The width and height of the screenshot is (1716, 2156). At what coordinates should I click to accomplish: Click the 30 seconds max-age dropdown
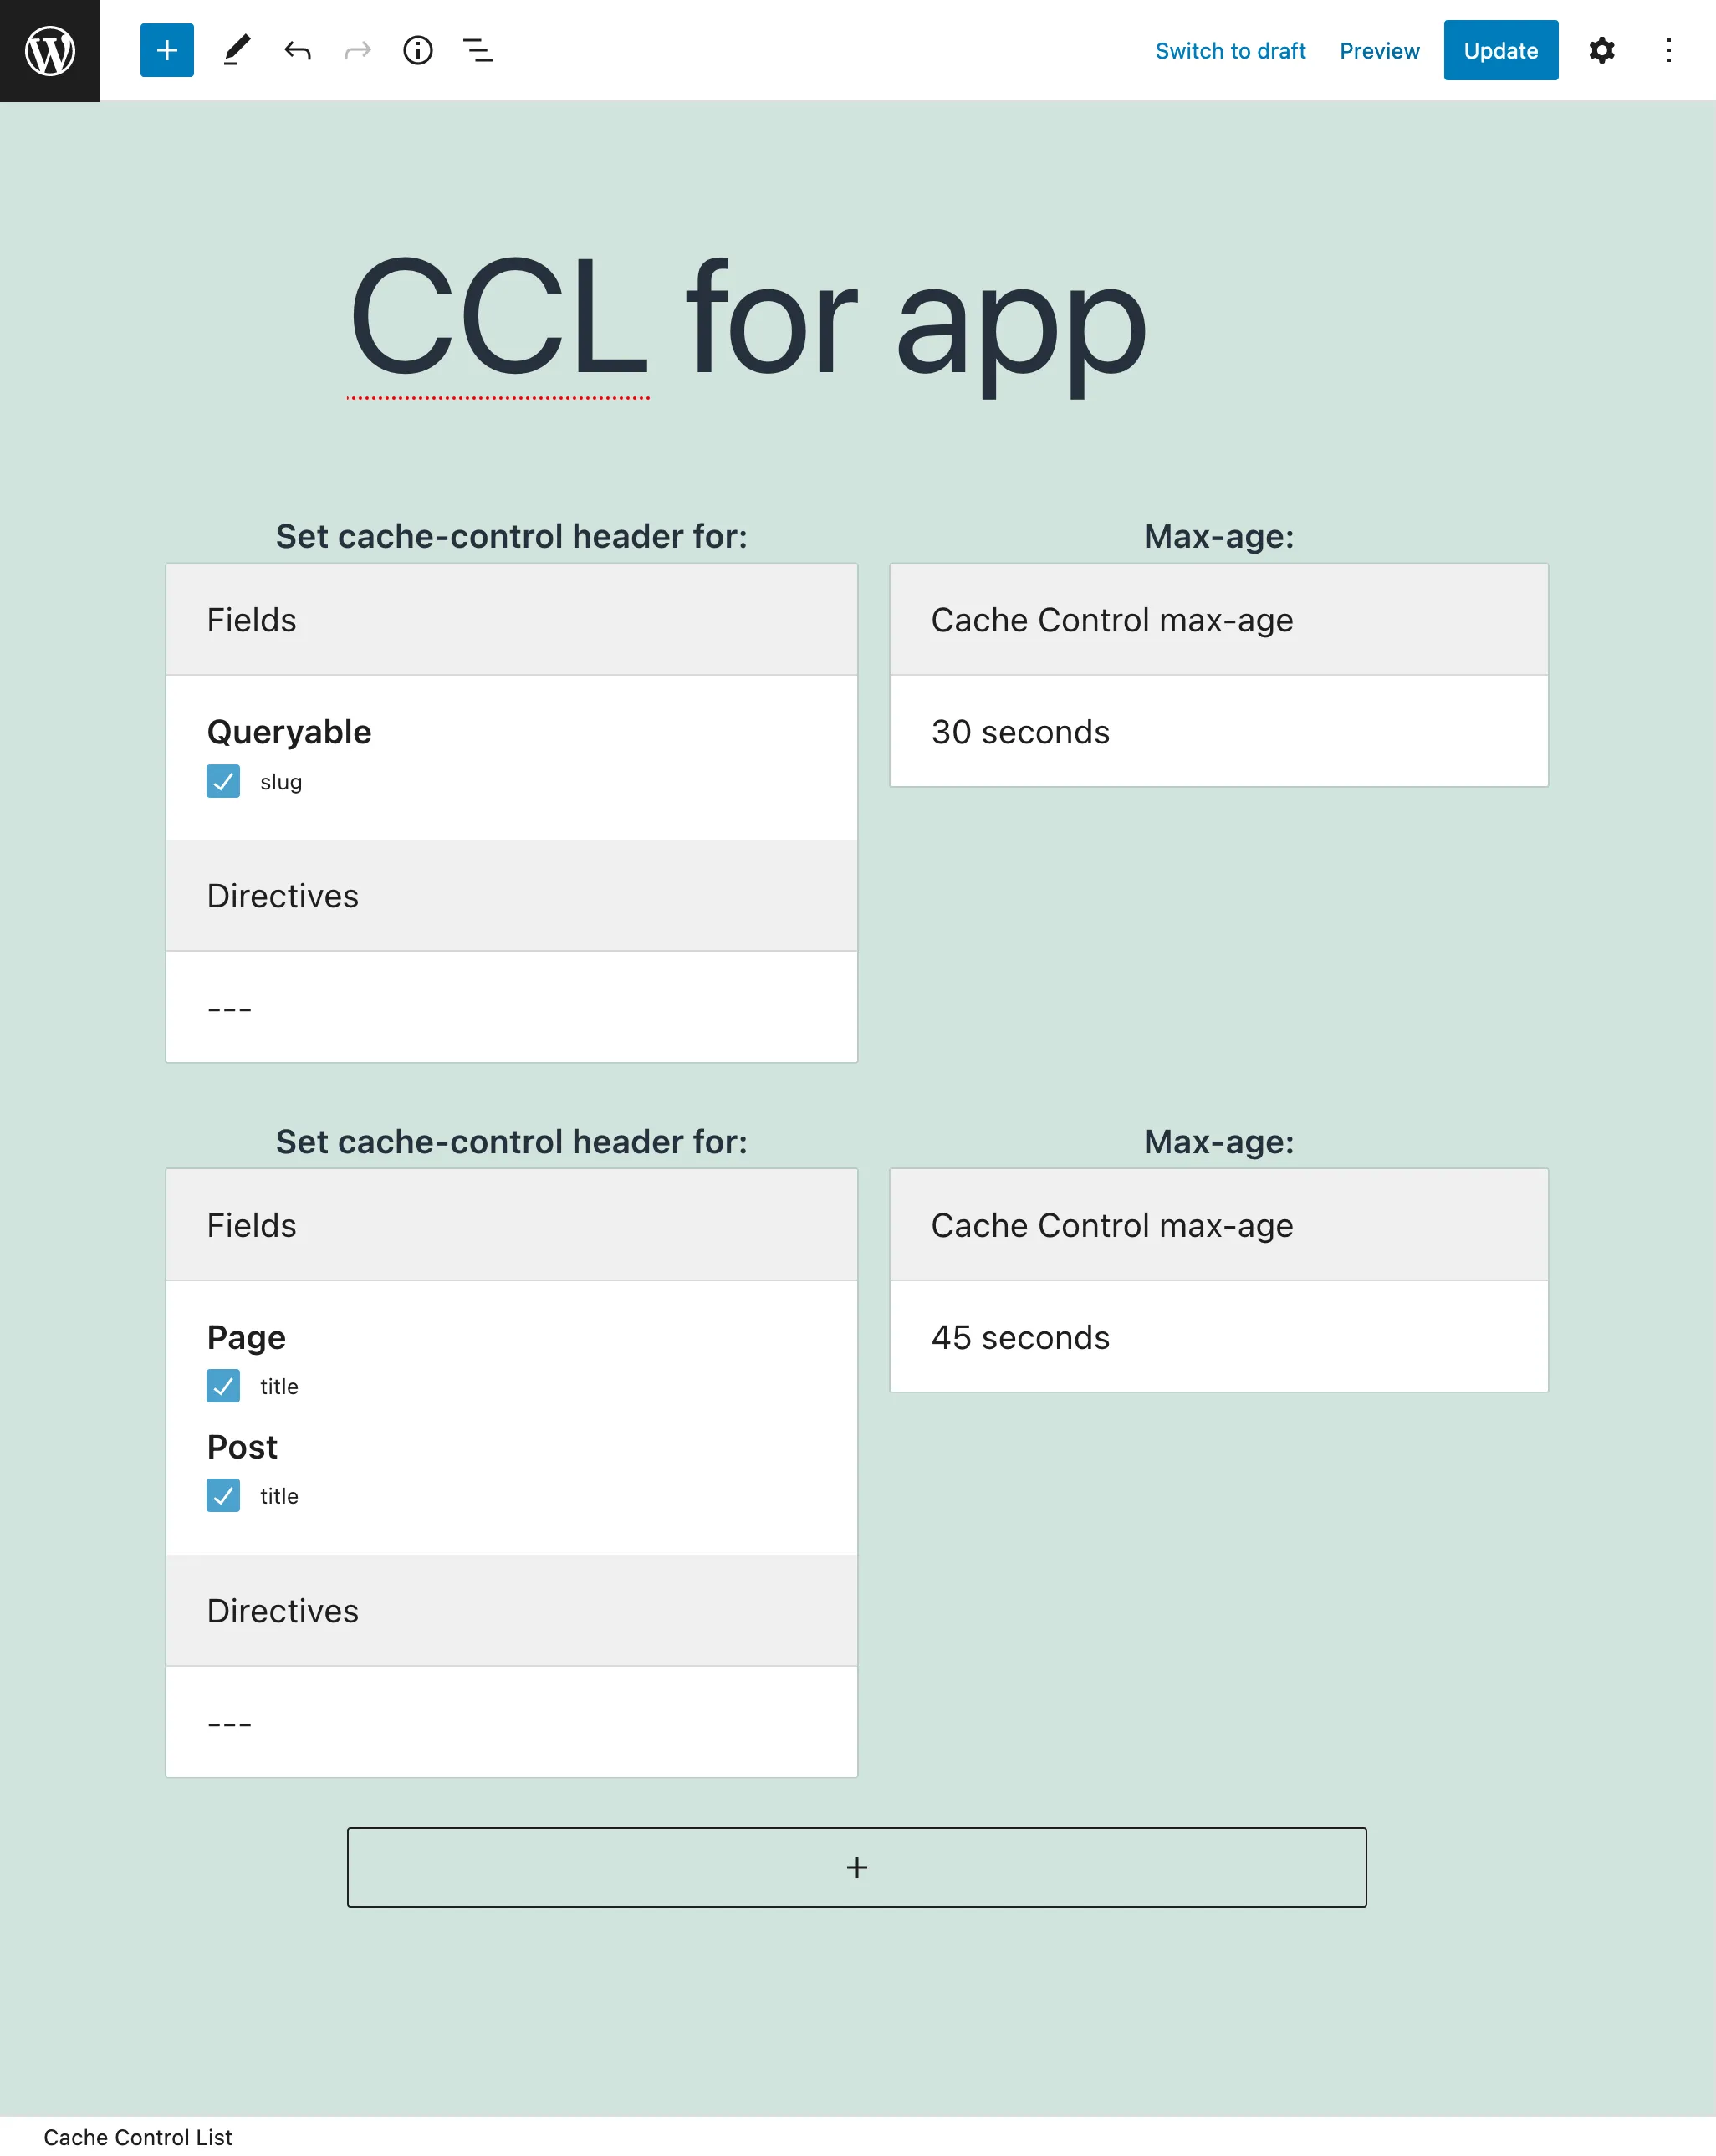coord(1218,730)
